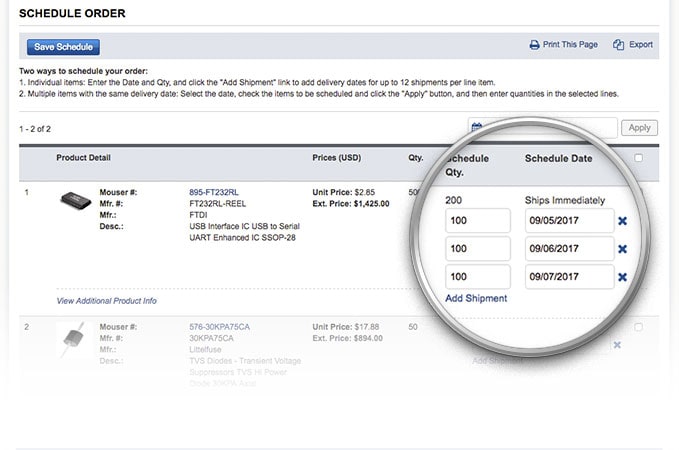This screenshot has width=679, height=450.
Task: Click the Export icon in the toolbar
Action: click(619, 45)
